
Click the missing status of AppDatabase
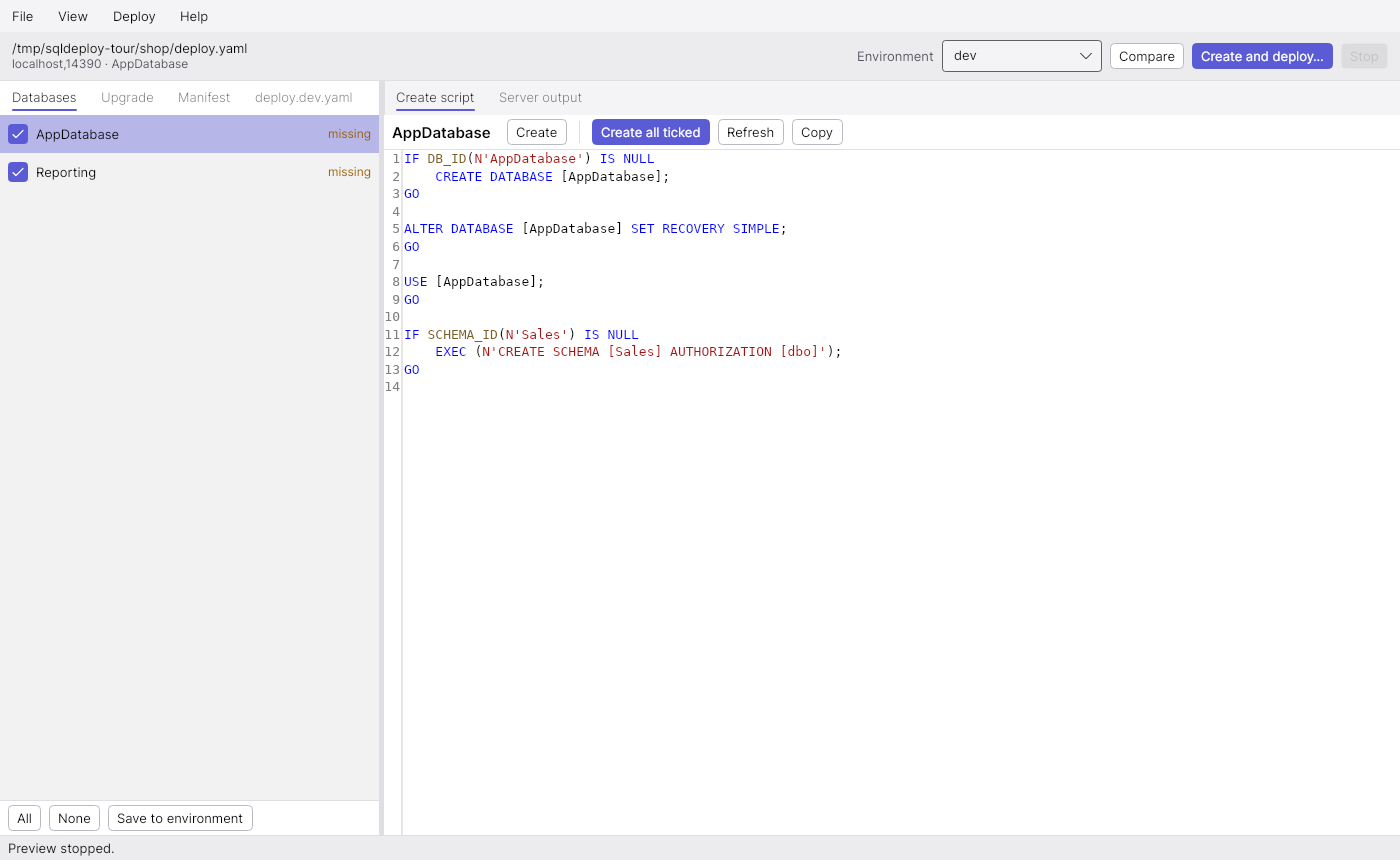349,134
